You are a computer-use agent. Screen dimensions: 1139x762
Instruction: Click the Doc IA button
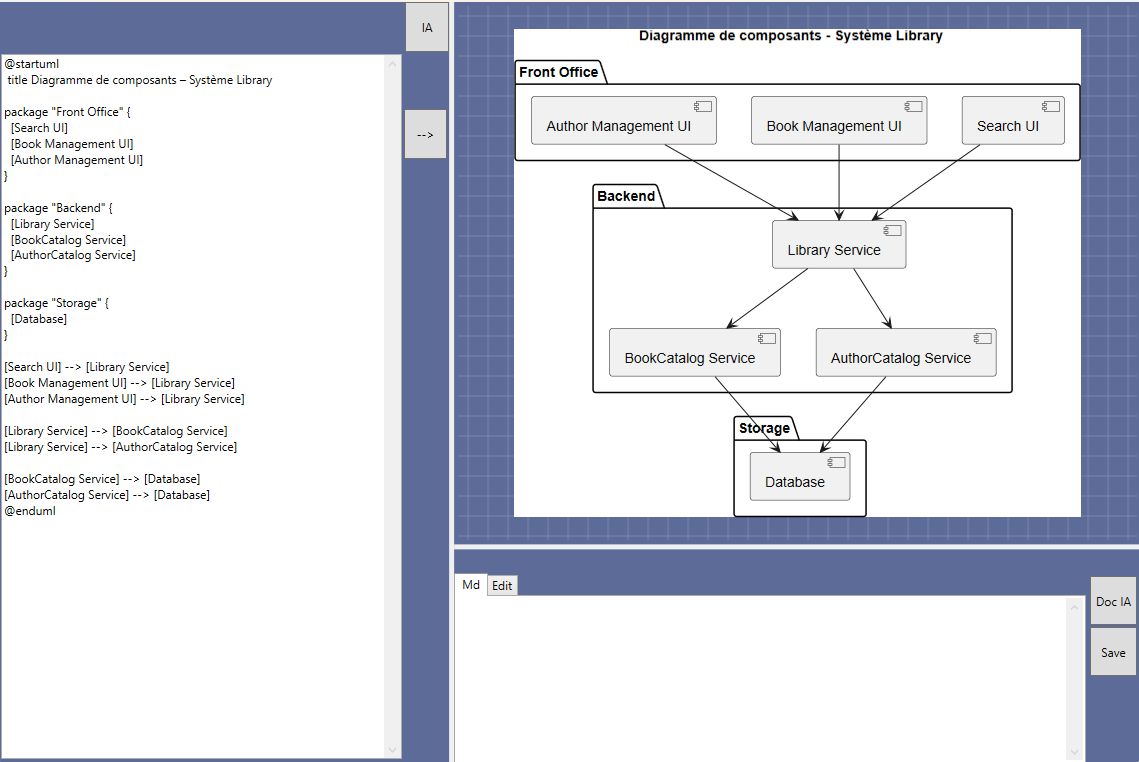1113,601
